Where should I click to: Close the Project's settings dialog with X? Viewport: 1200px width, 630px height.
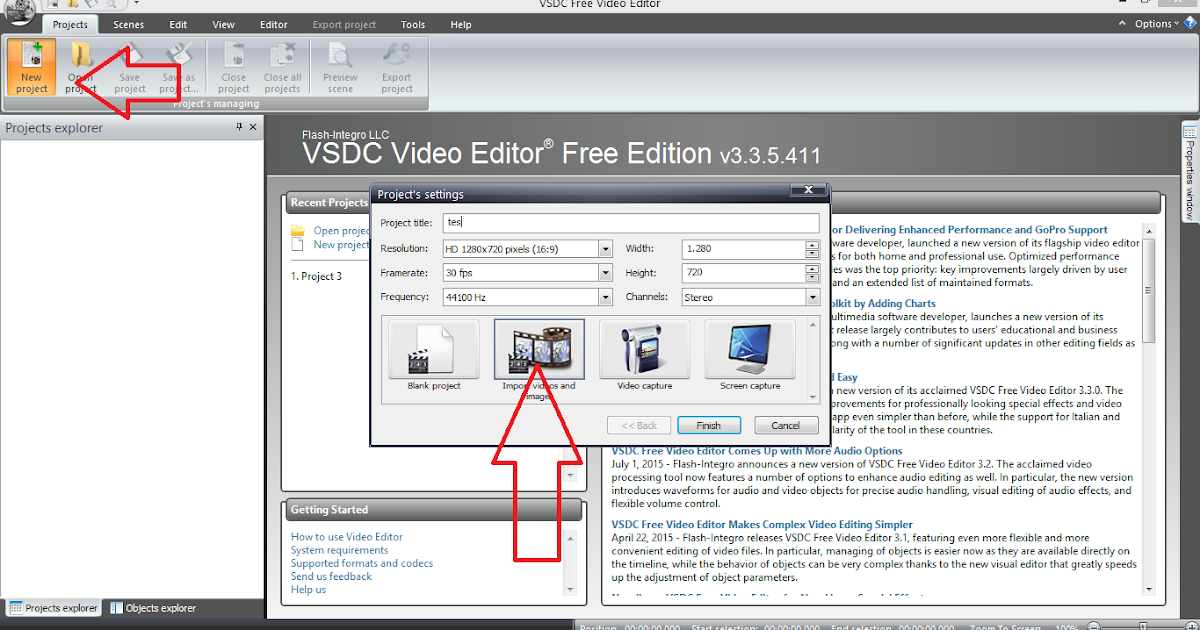806,191
